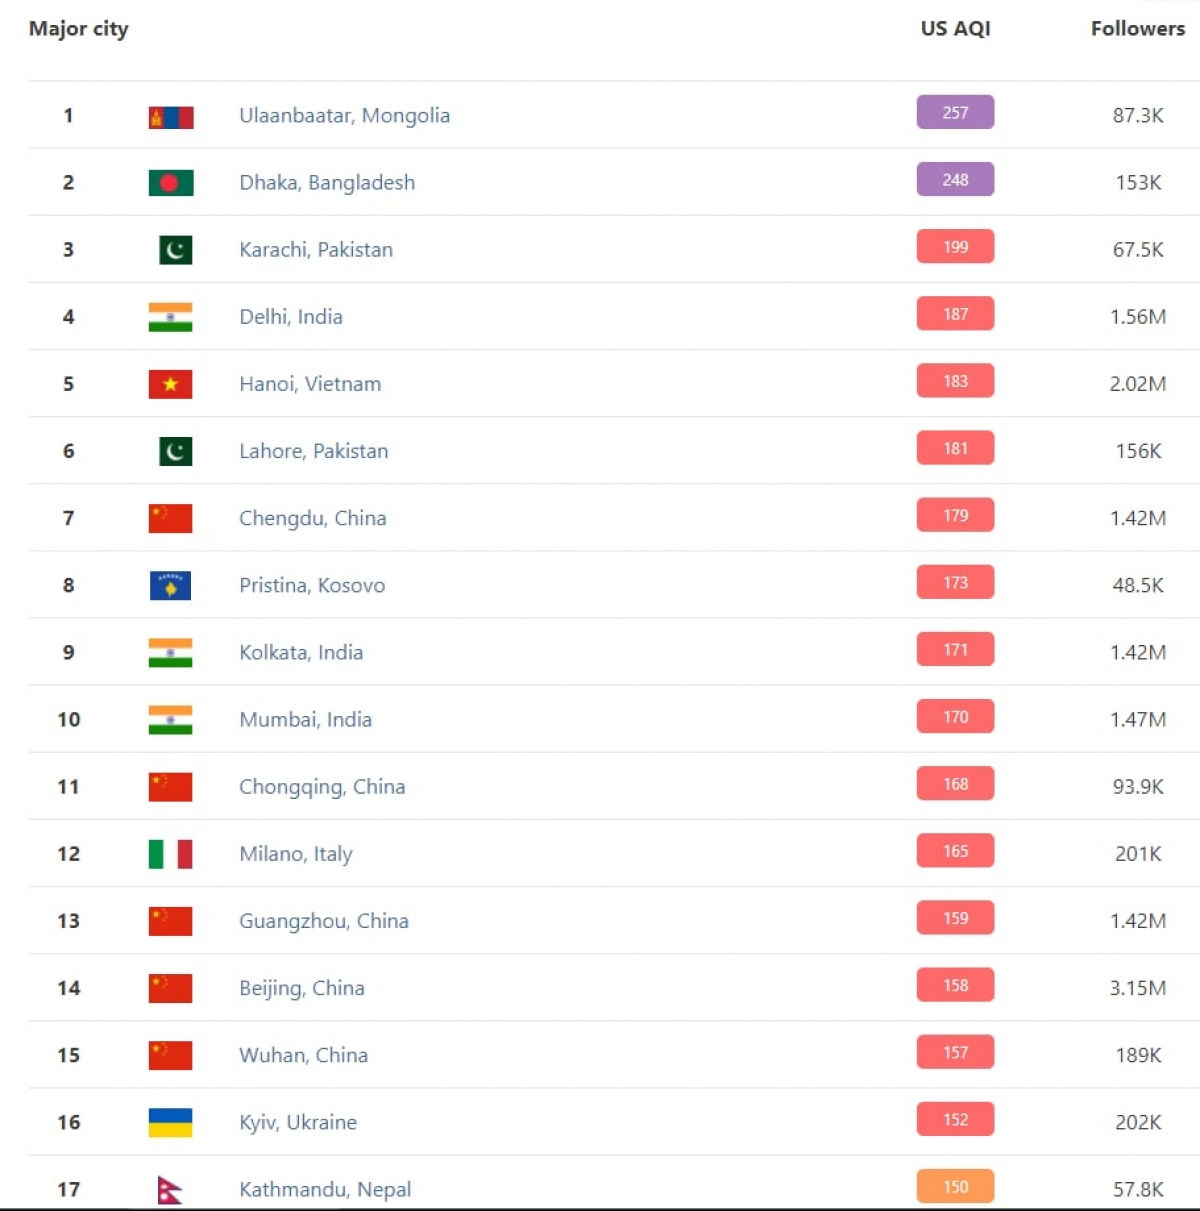Click the Bangladesh flag icon
This screenshot has height=1211, width=1200.
(171, 183)
